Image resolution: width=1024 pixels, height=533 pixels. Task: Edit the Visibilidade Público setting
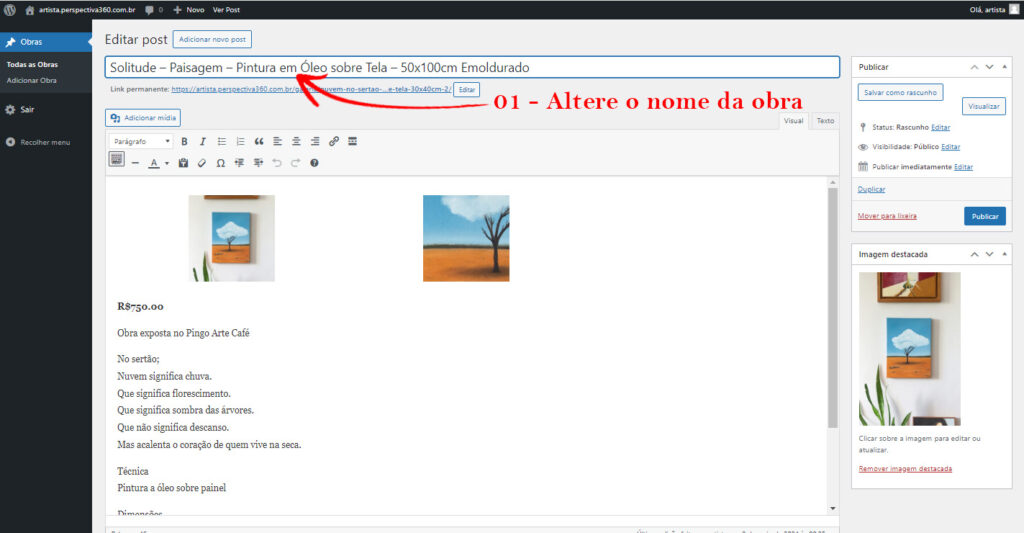pos(950,147)
